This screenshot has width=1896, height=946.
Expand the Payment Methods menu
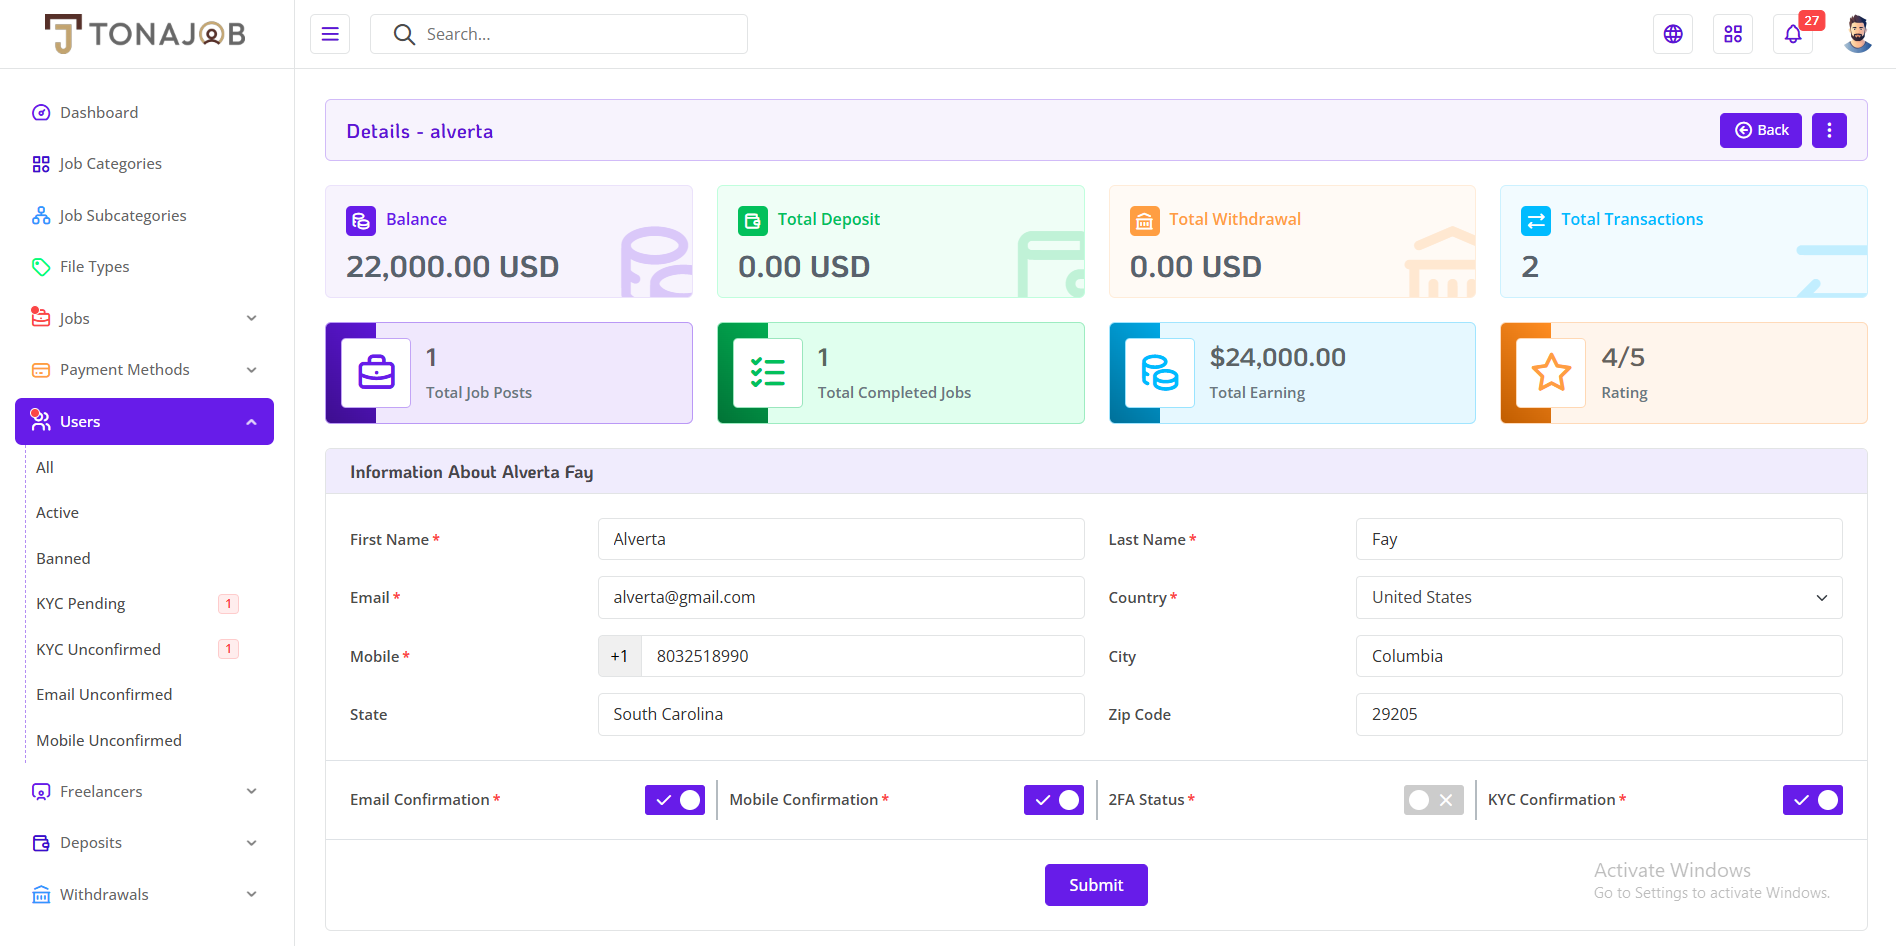click(145, 370)
